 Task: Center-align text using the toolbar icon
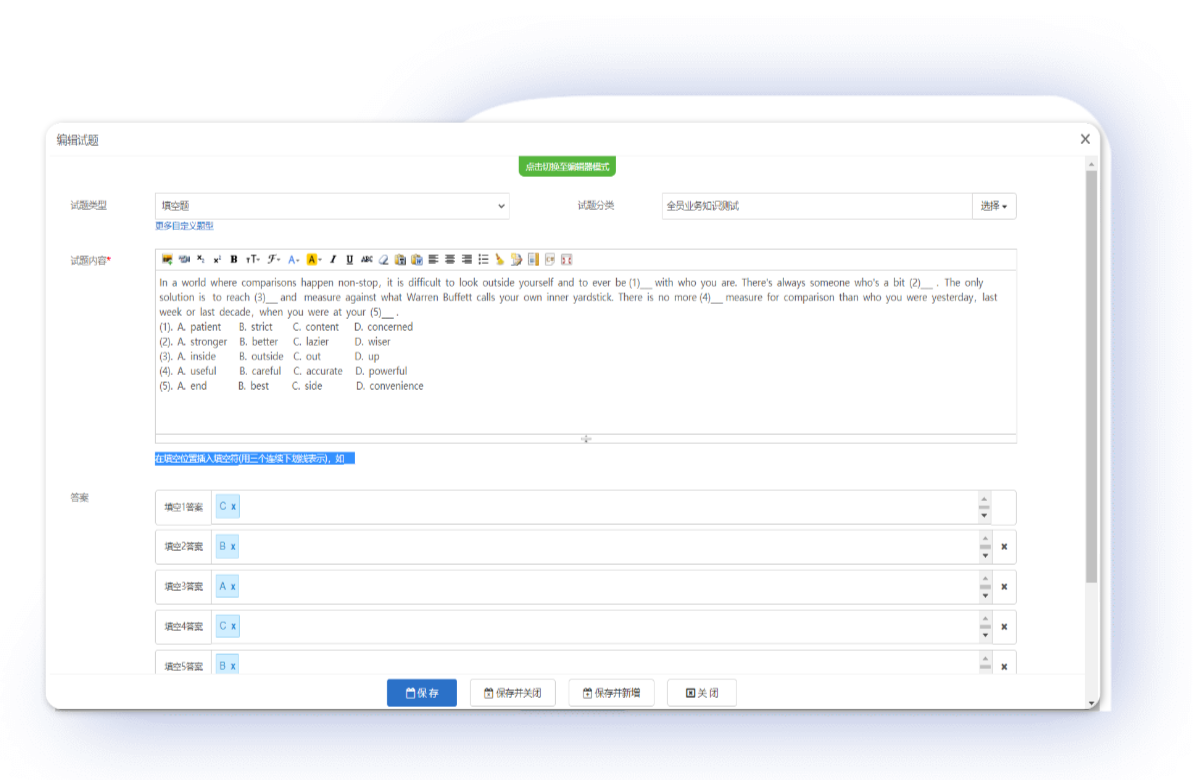[x=450, y=260]
